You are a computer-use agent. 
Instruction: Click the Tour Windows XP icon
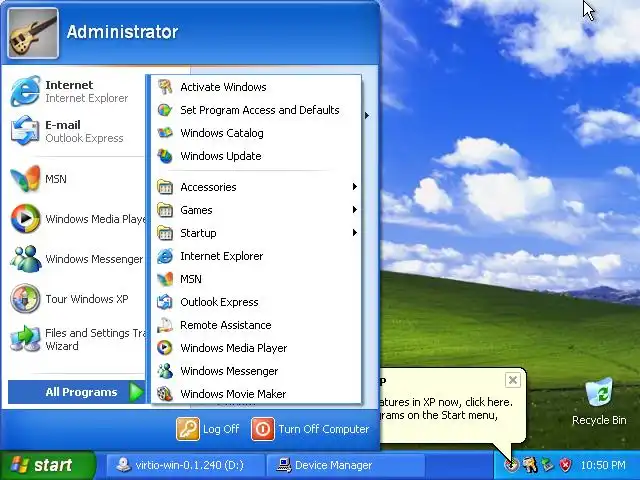[x=25, y=299]
